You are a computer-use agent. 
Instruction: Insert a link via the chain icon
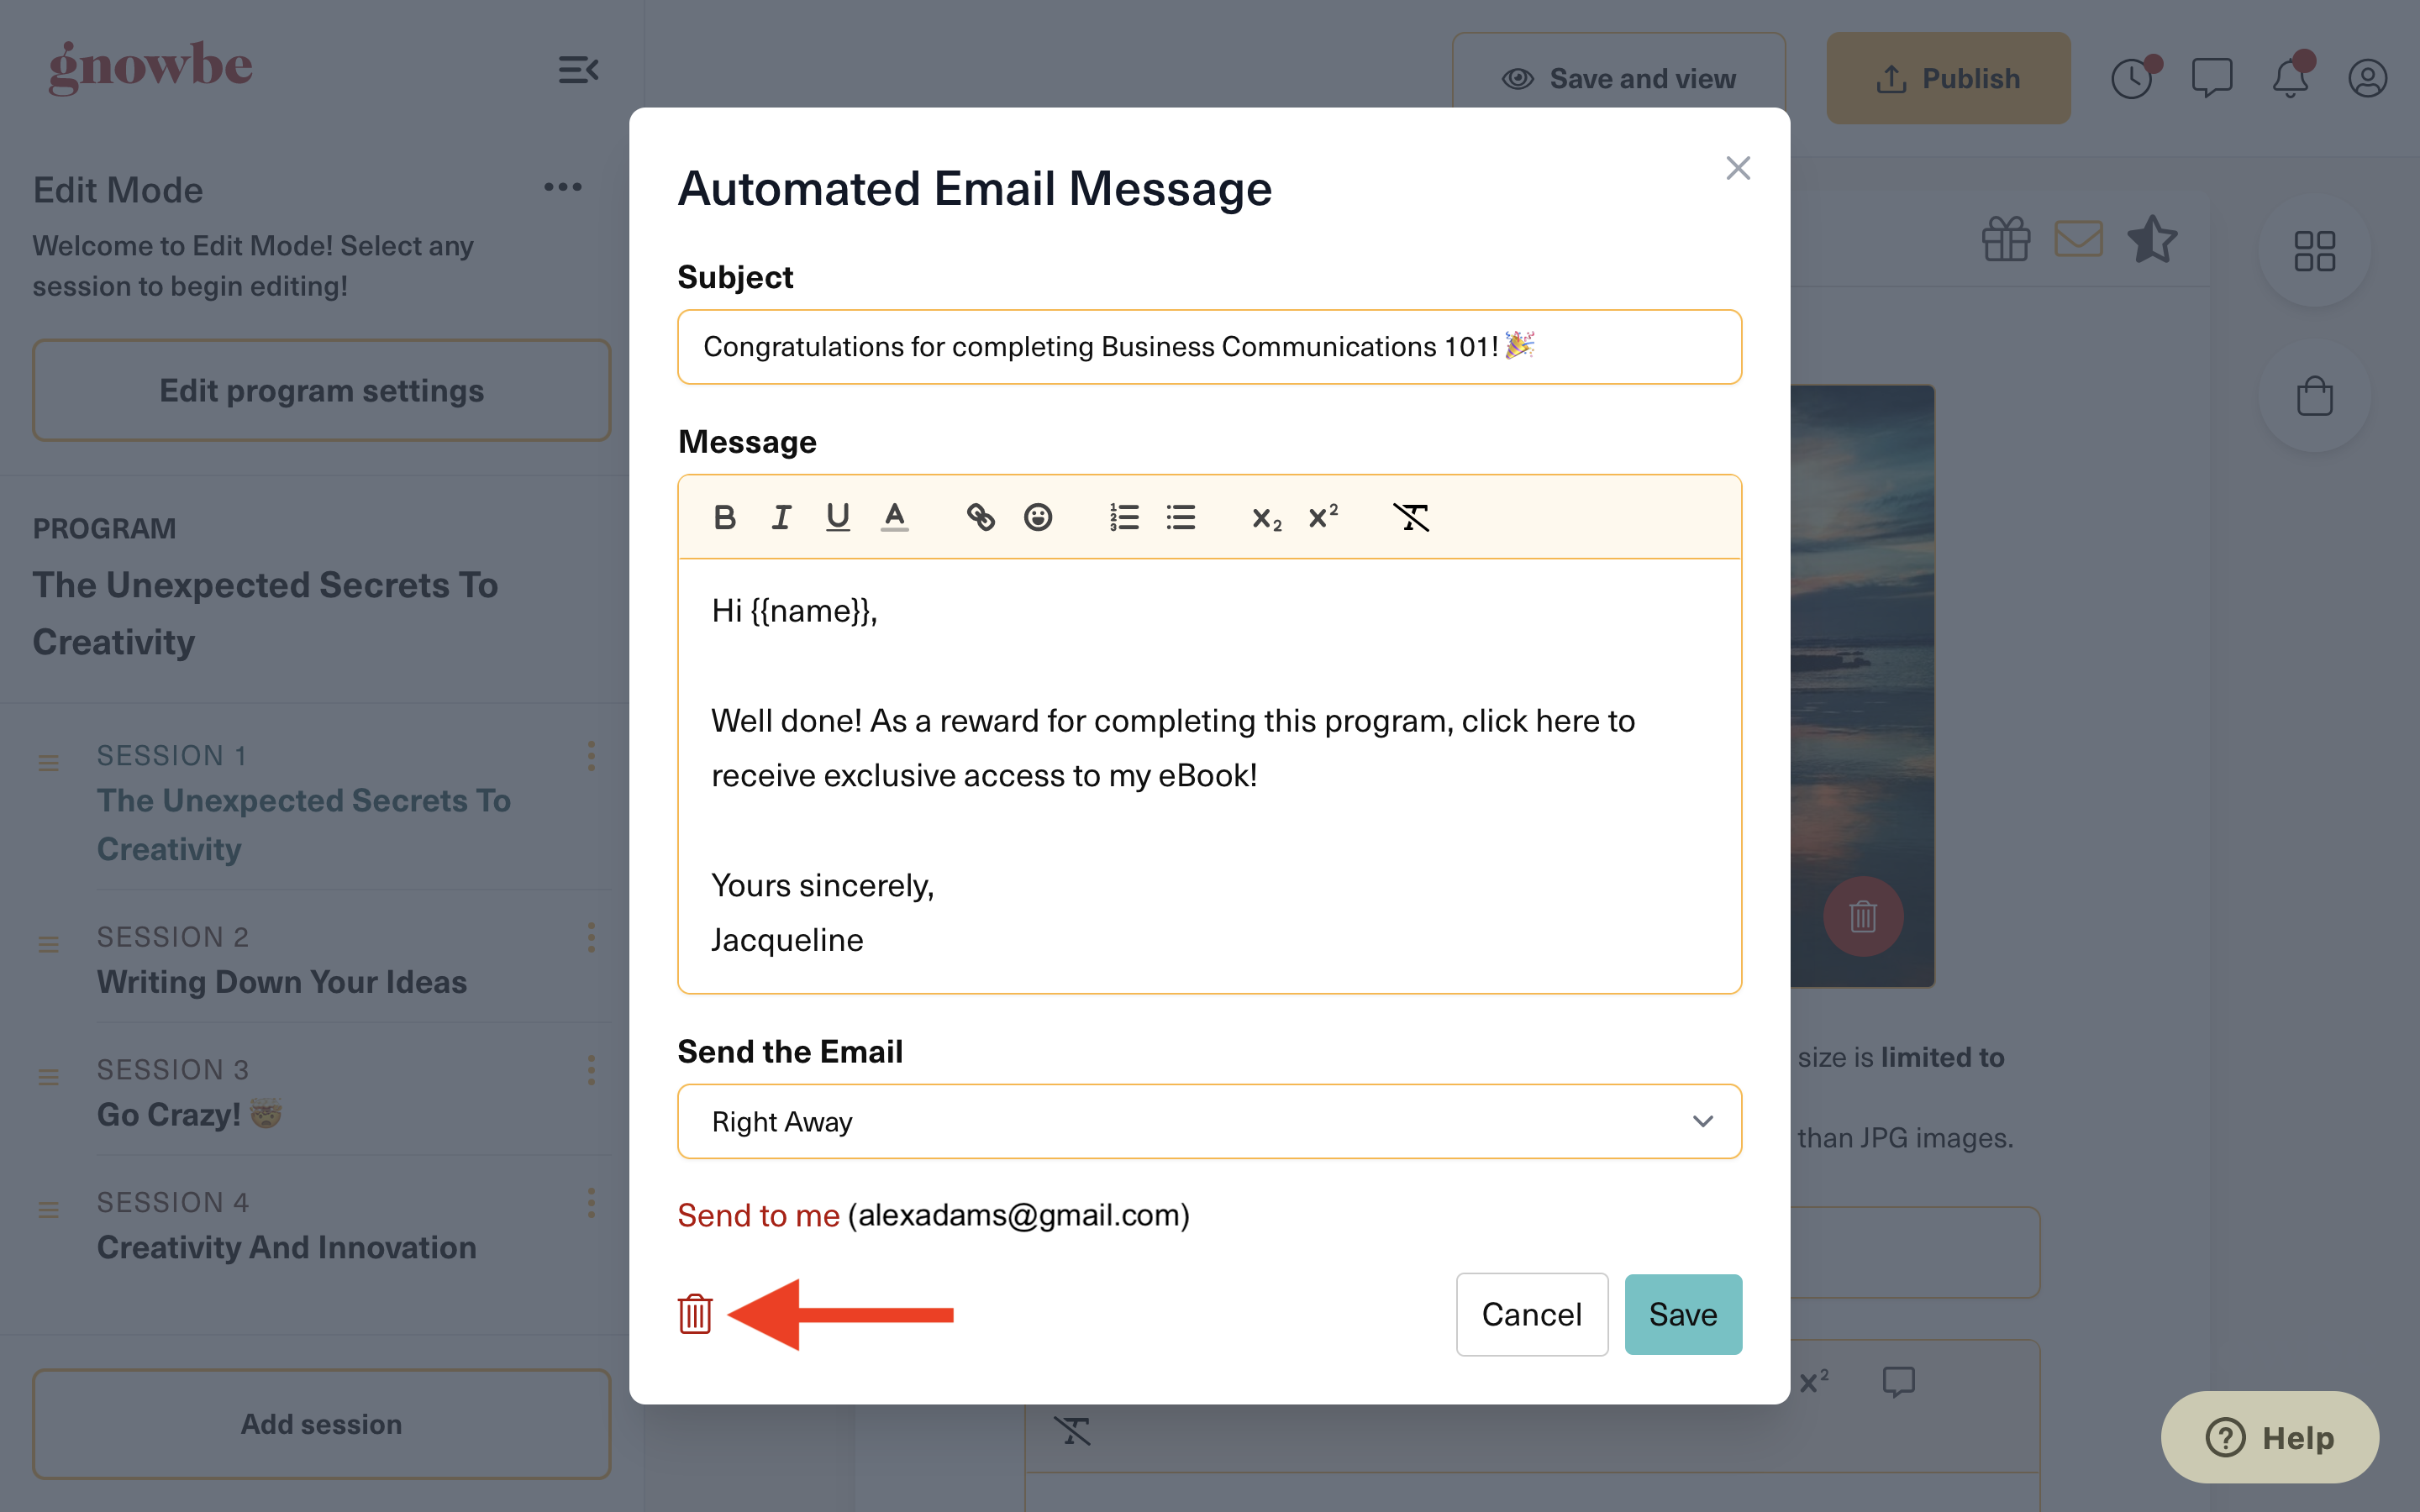980,517
